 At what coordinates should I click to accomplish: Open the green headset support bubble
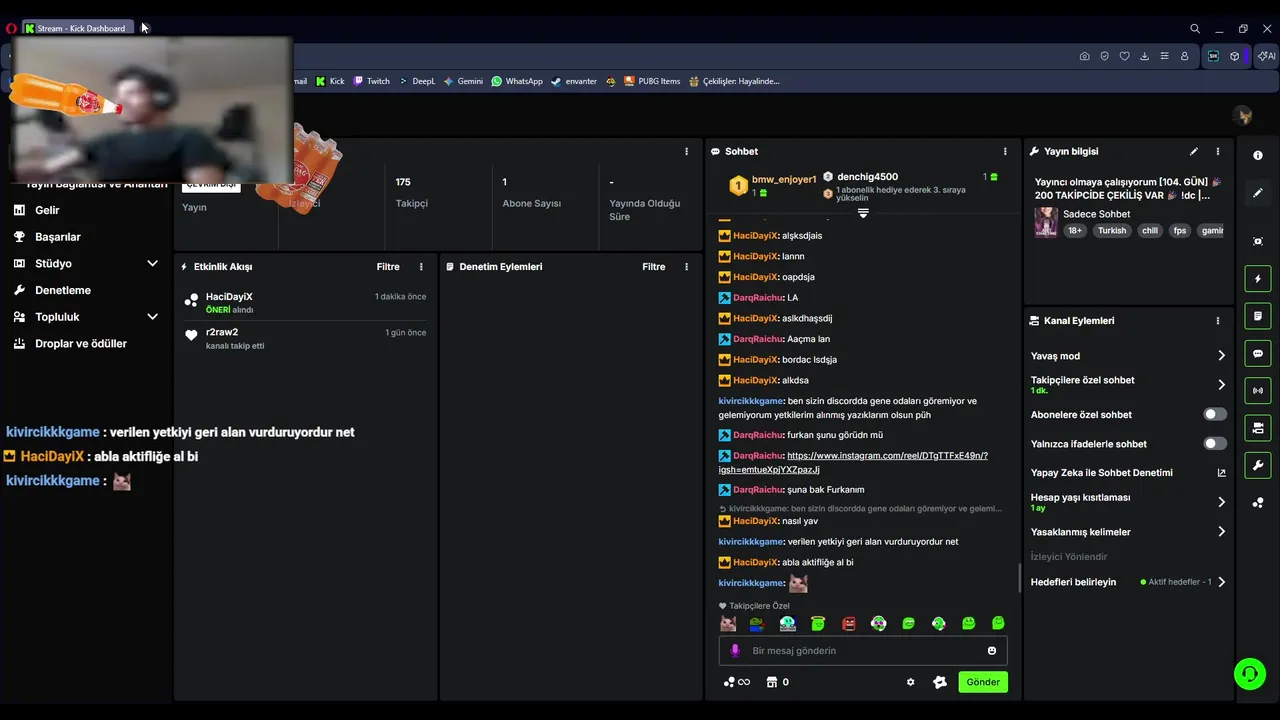click(x=1249, y=674)
